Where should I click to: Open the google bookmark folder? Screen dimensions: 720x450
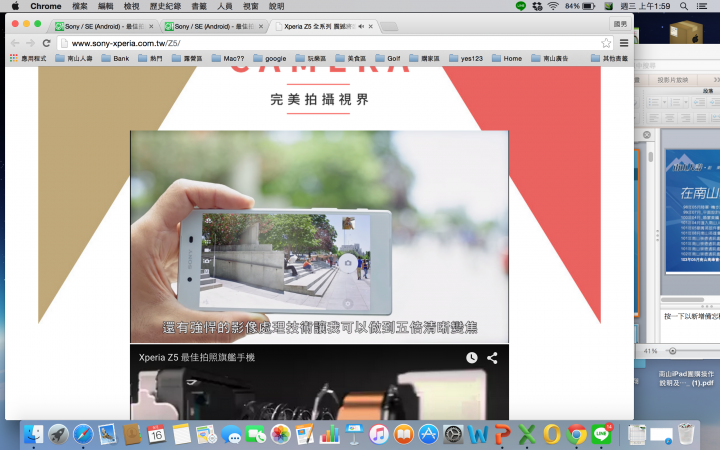tap(270, 58)
